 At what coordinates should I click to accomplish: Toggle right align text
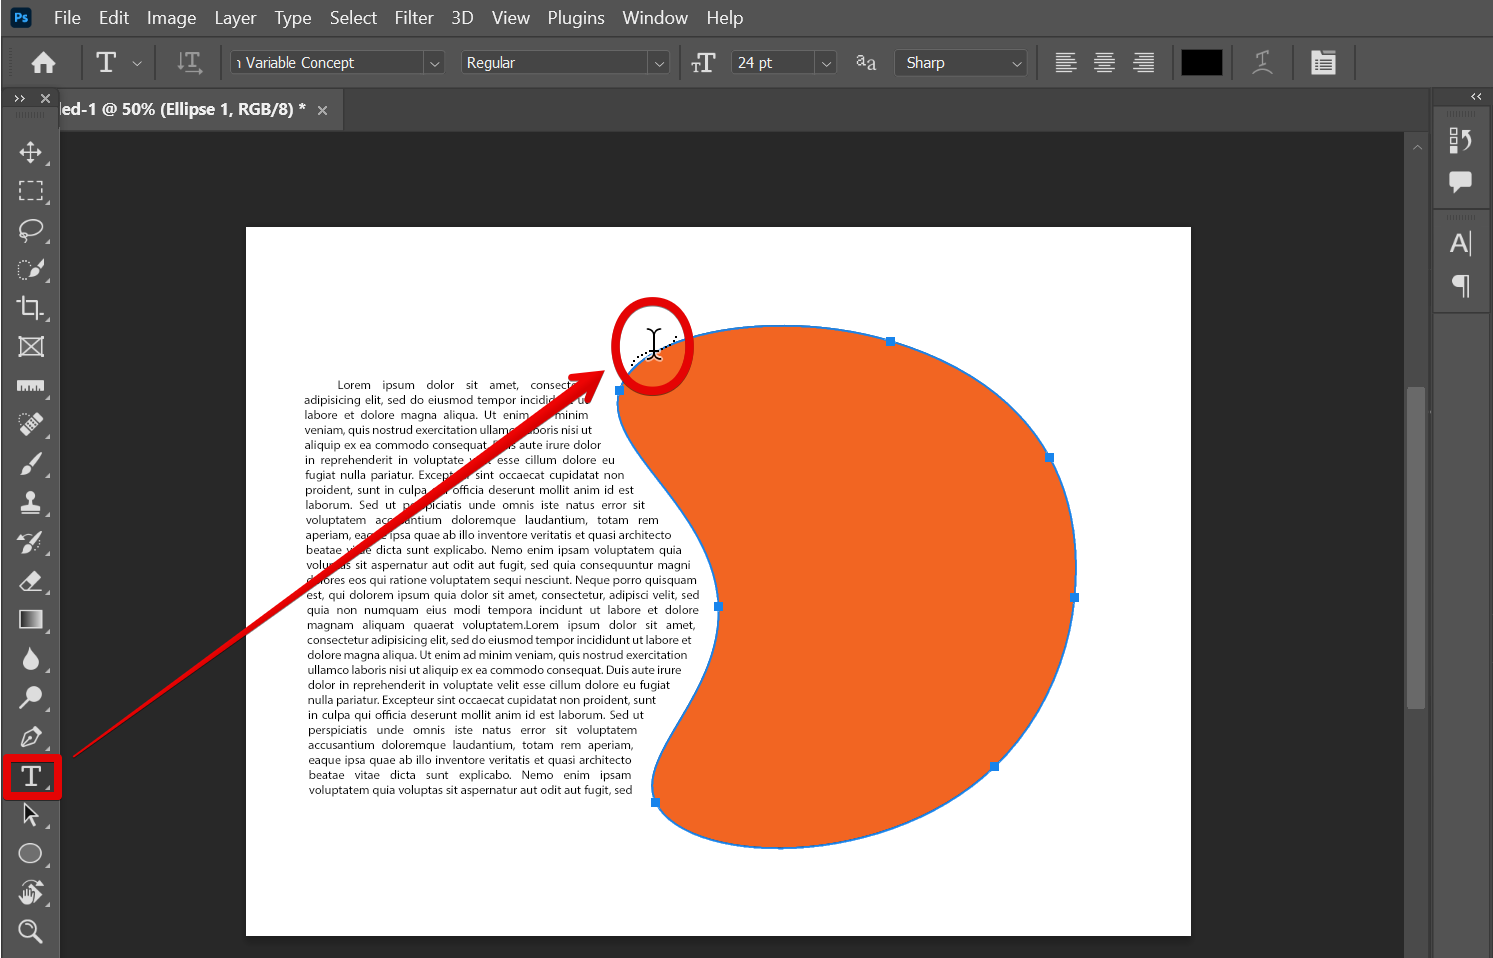[x=1143, y=62]
